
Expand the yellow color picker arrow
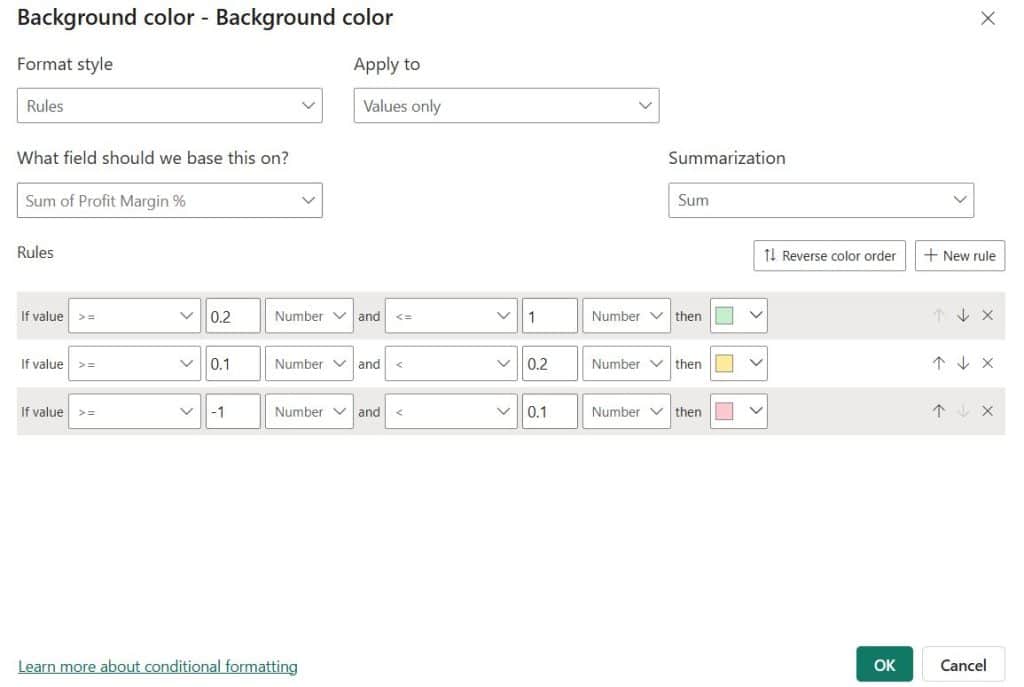(756, 364)
